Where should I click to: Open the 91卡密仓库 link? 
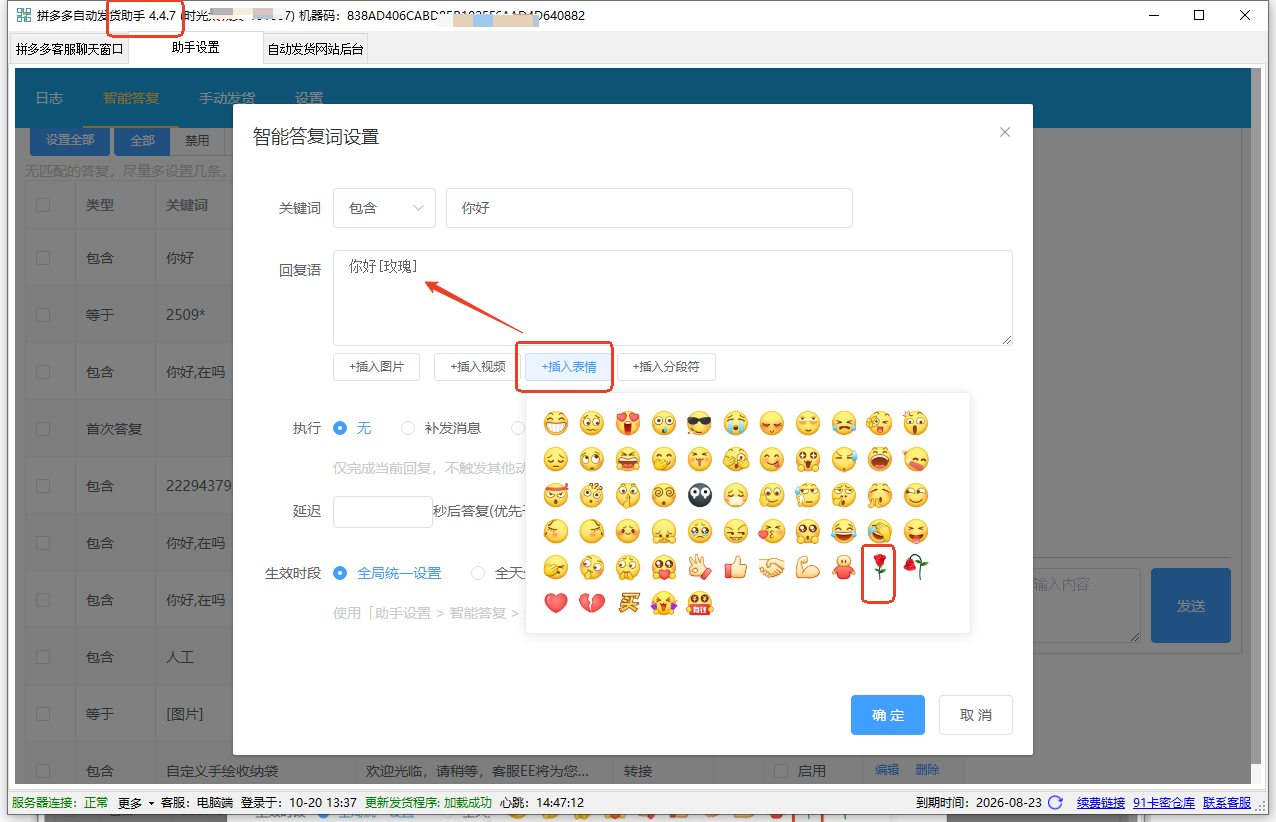(x=1164, y=802)
